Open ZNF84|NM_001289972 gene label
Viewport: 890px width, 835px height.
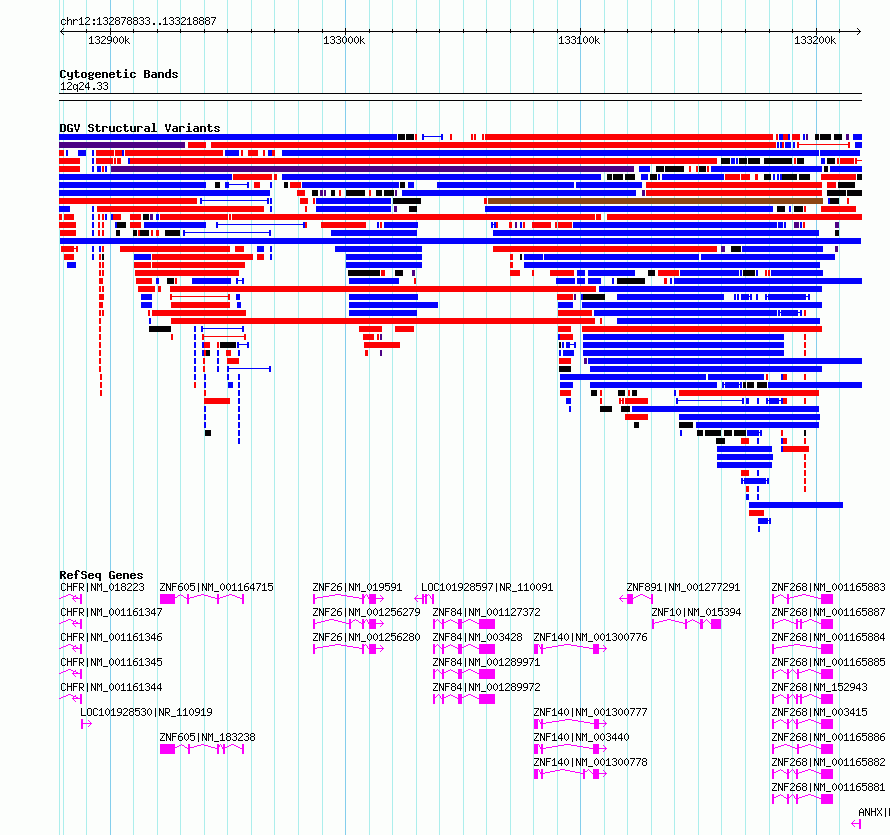click(x=486, y=687)
